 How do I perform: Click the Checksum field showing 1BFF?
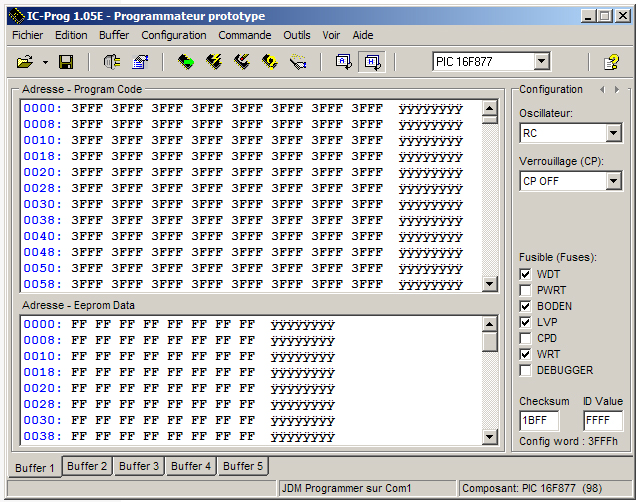pyautogui.click(x=539, y=420)
